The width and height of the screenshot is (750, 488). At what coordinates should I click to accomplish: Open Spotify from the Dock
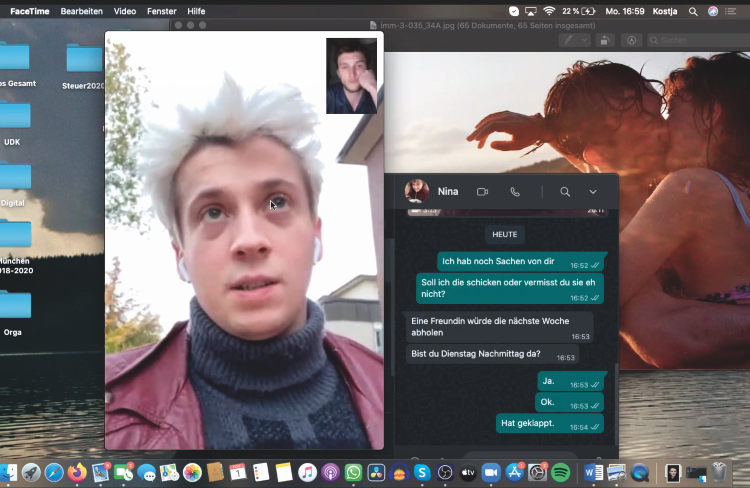[560, 473]
